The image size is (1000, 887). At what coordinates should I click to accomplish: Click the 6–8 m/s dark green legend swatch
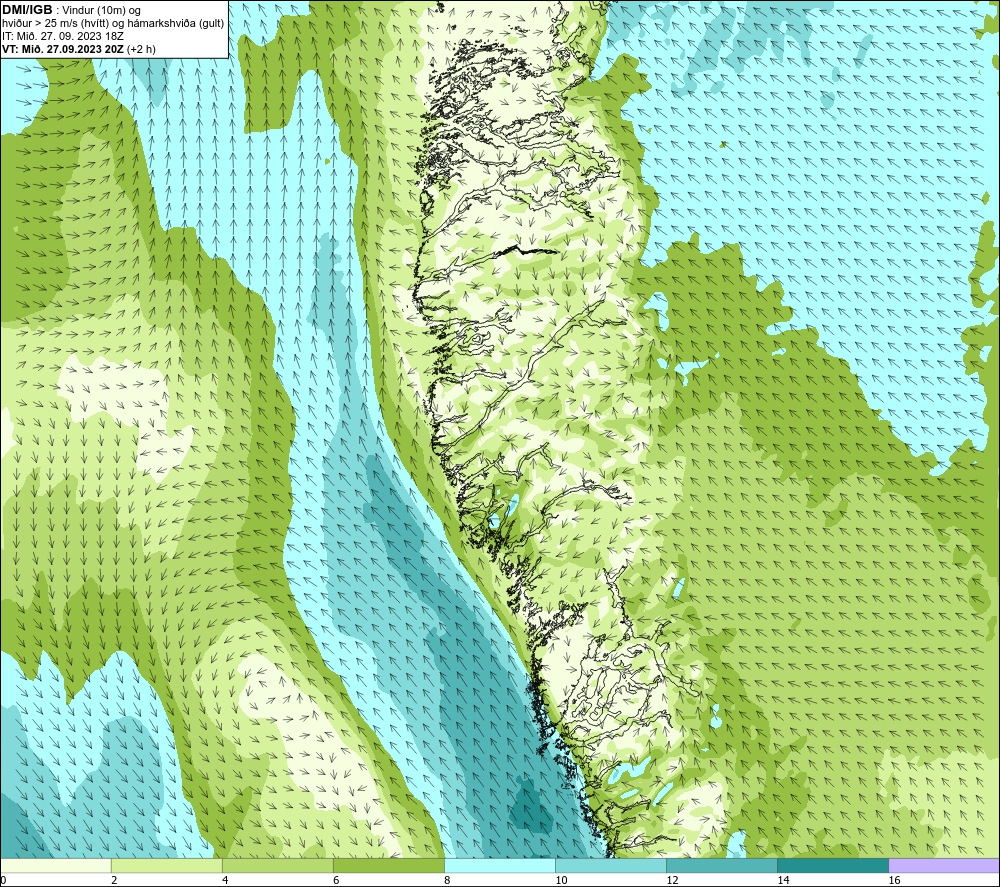pyautogui.click(x=389, y=865)
